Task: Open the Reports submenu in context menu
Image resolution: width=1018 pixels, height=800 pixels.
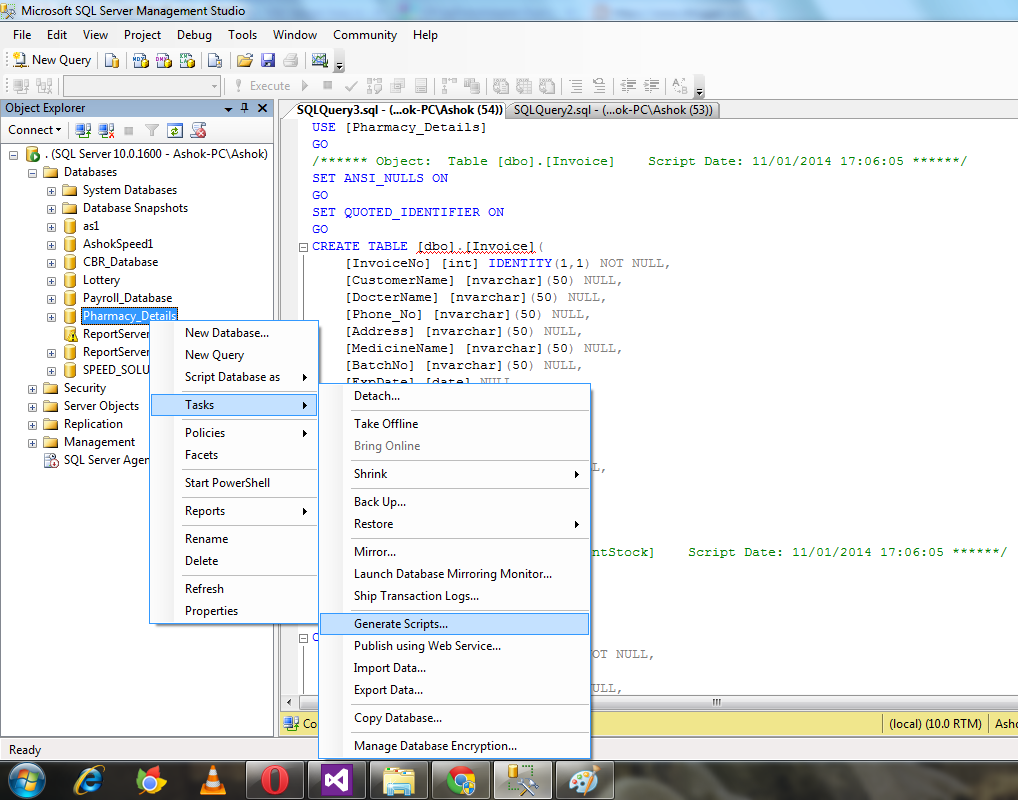Action: tap(234, 511)
